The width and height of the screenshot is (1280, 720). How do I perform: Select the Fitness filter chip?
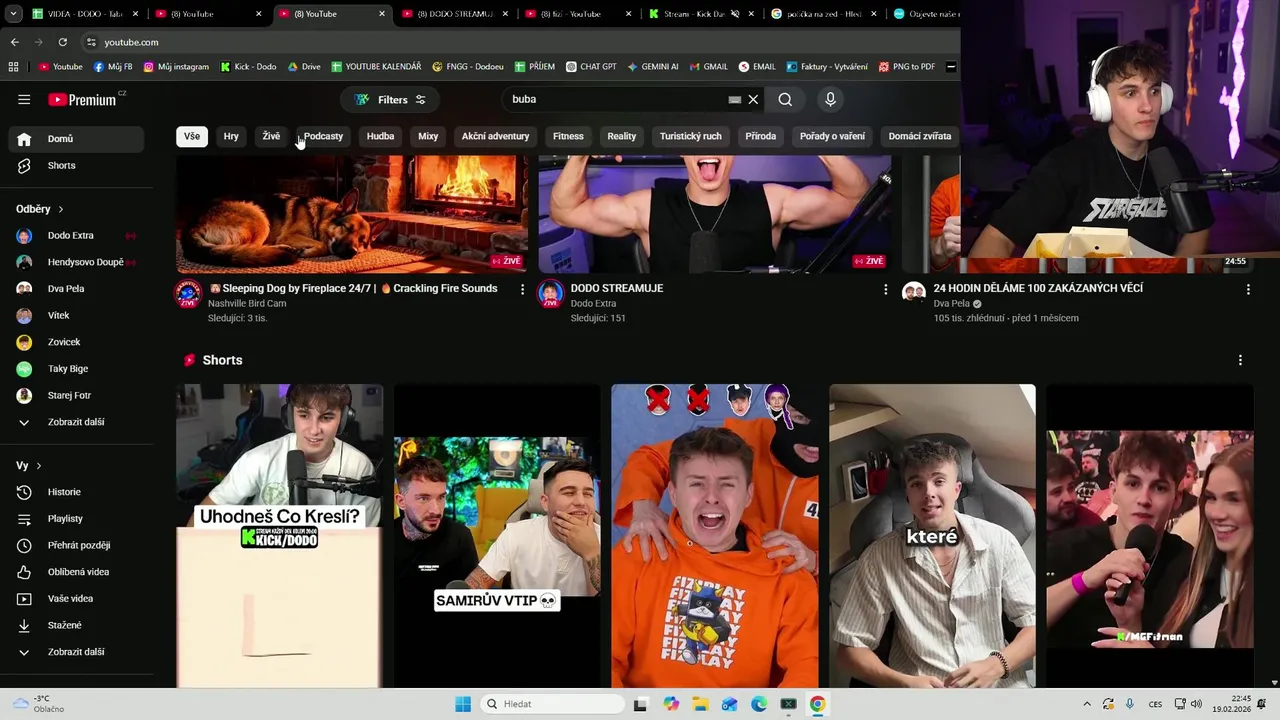(568, 136)
